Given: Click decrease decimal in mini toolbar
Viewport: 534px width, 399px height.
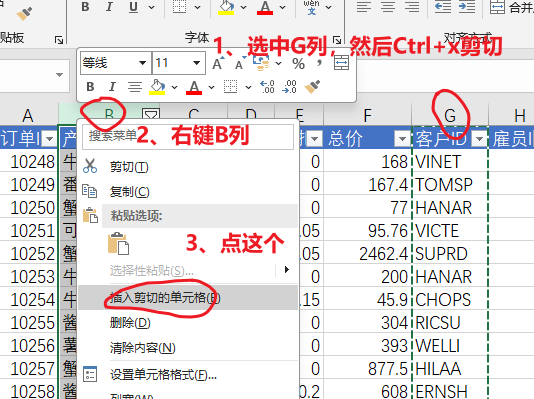Looking at the screenshot, I should pos(289,87).
